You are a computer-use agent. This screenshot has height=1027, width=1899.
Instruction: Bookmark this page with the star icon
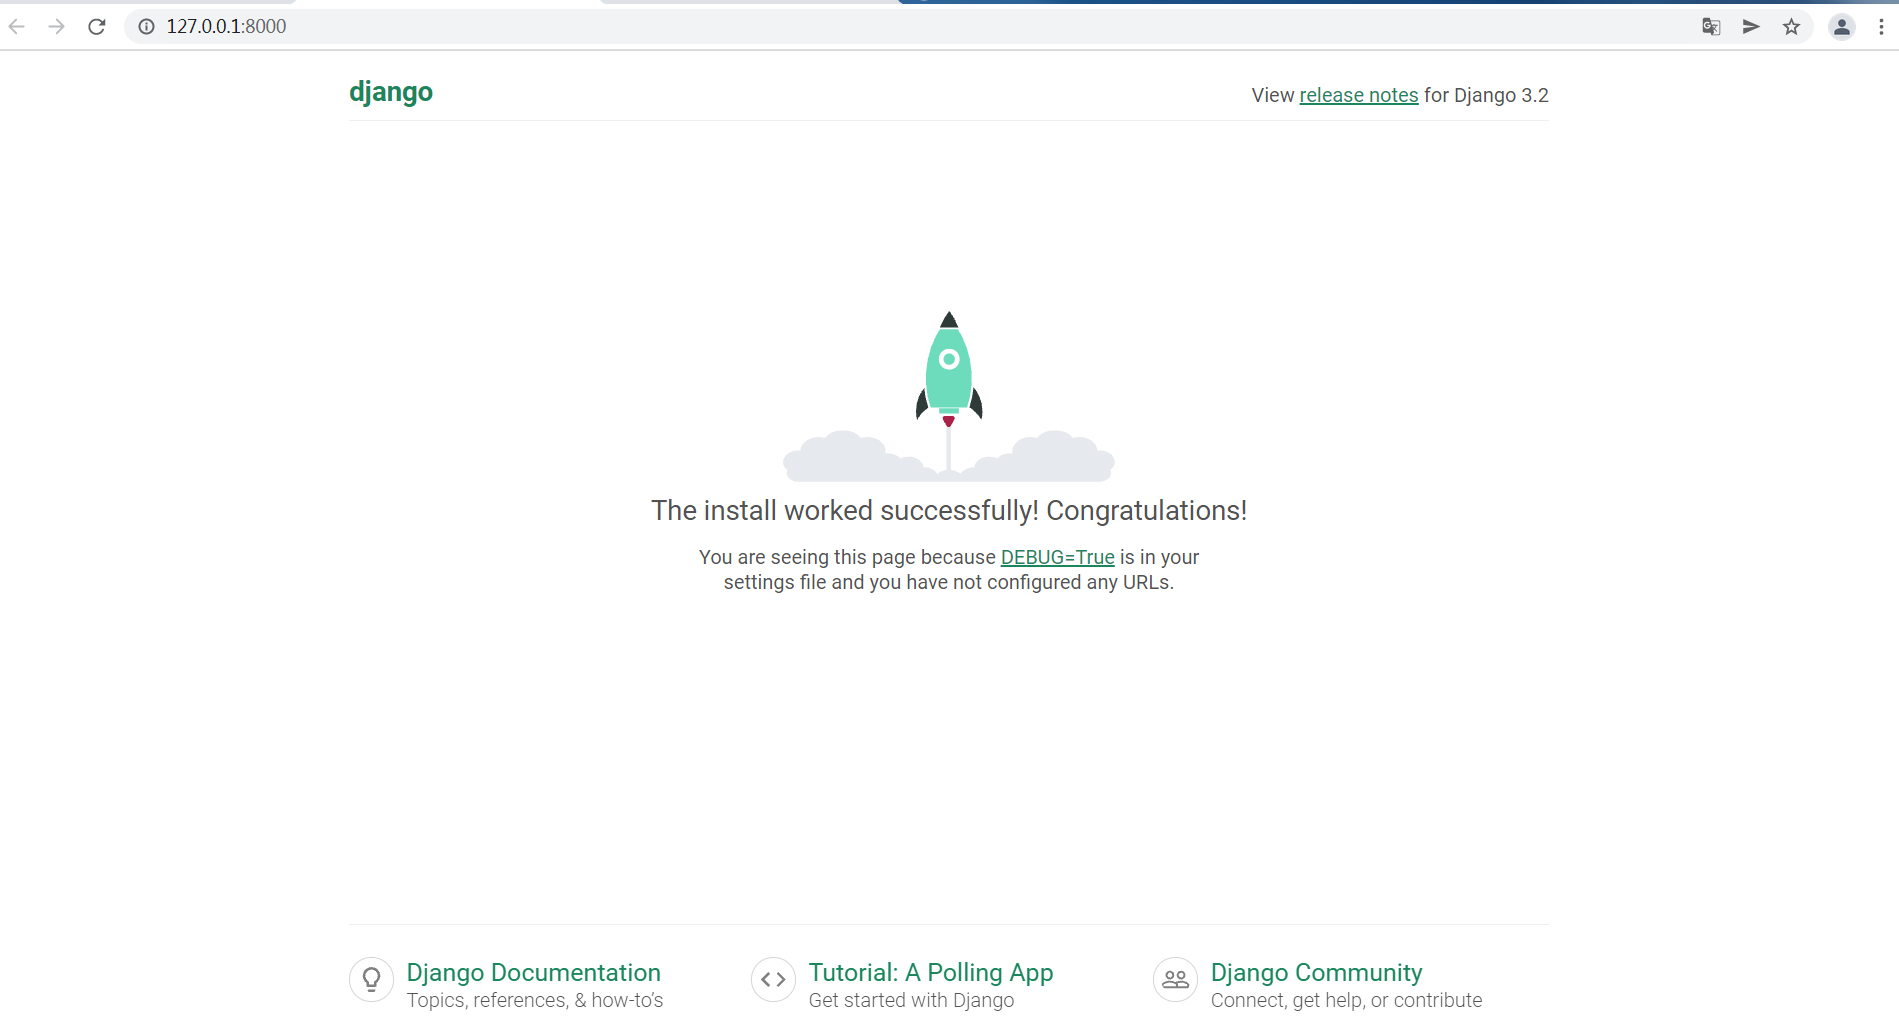(x=1791, y=27)
